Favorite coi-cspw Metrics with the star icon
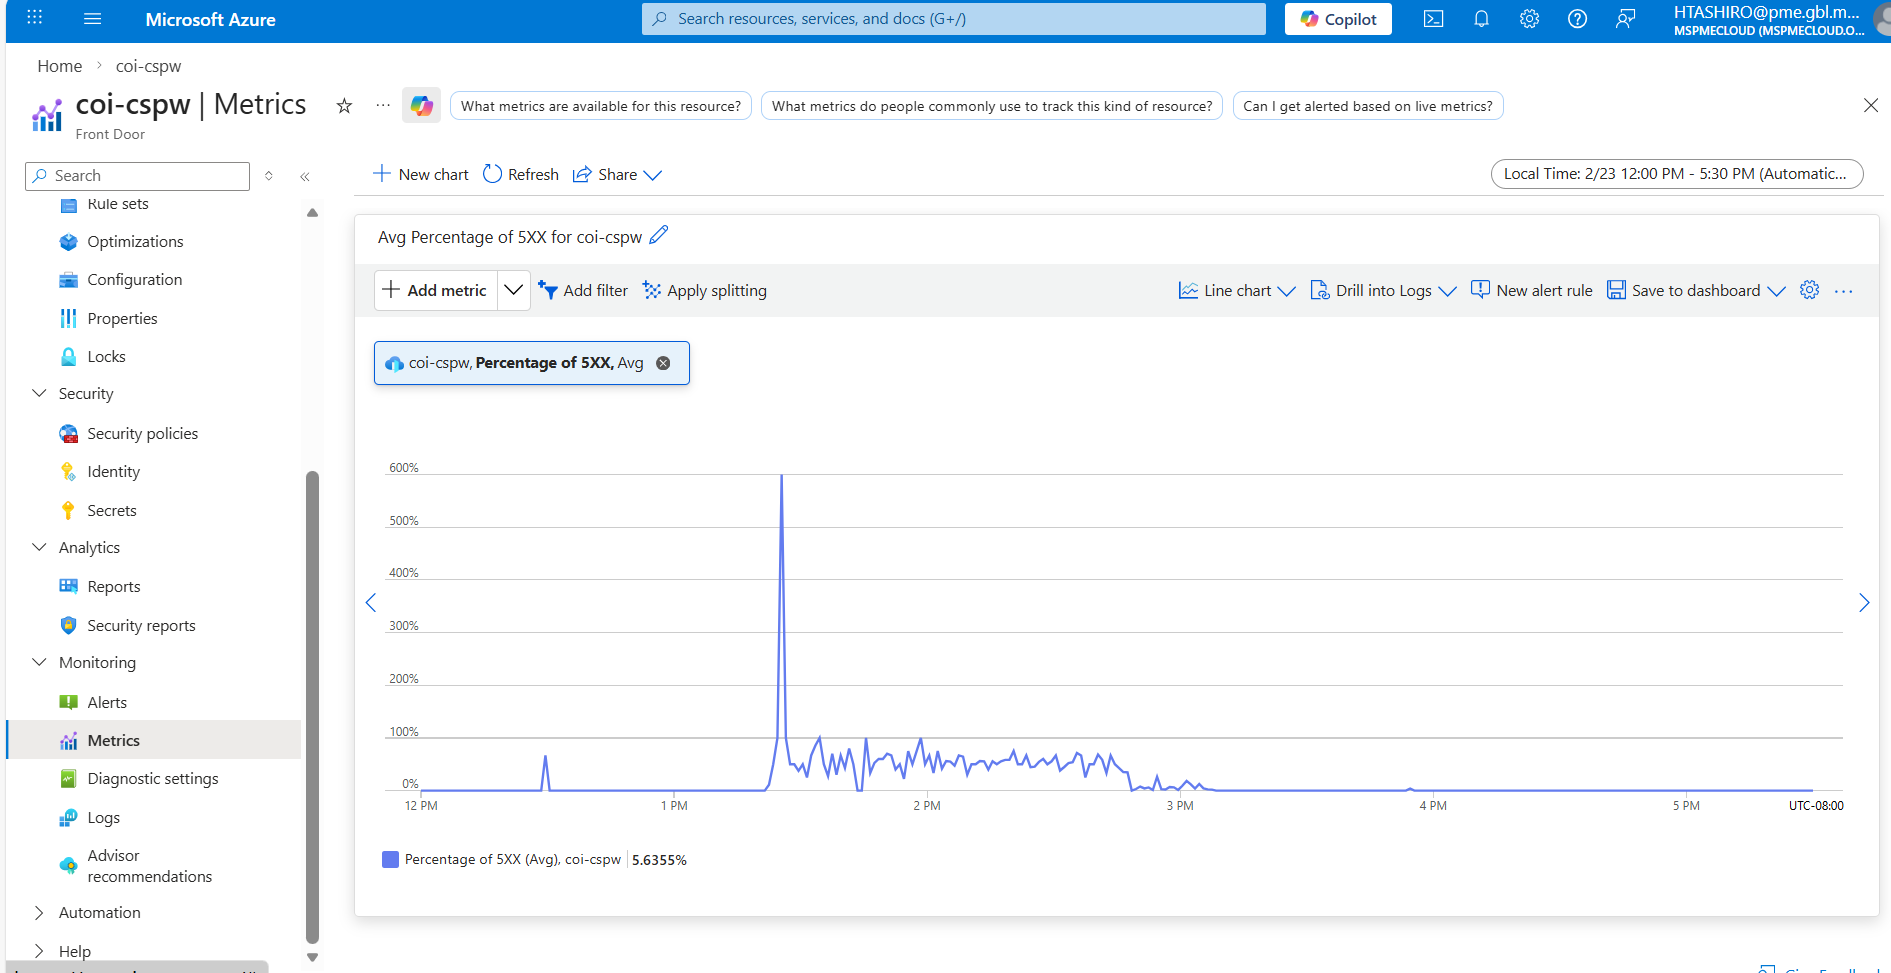The height and width of the screenshot is (973, 1891). 344,106
